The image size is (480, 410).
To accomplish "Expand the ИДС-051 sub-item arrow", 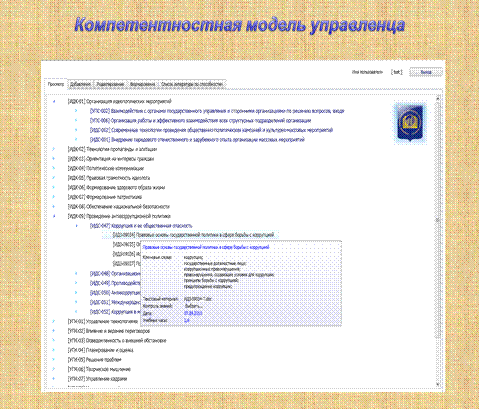I will point(76,302).
